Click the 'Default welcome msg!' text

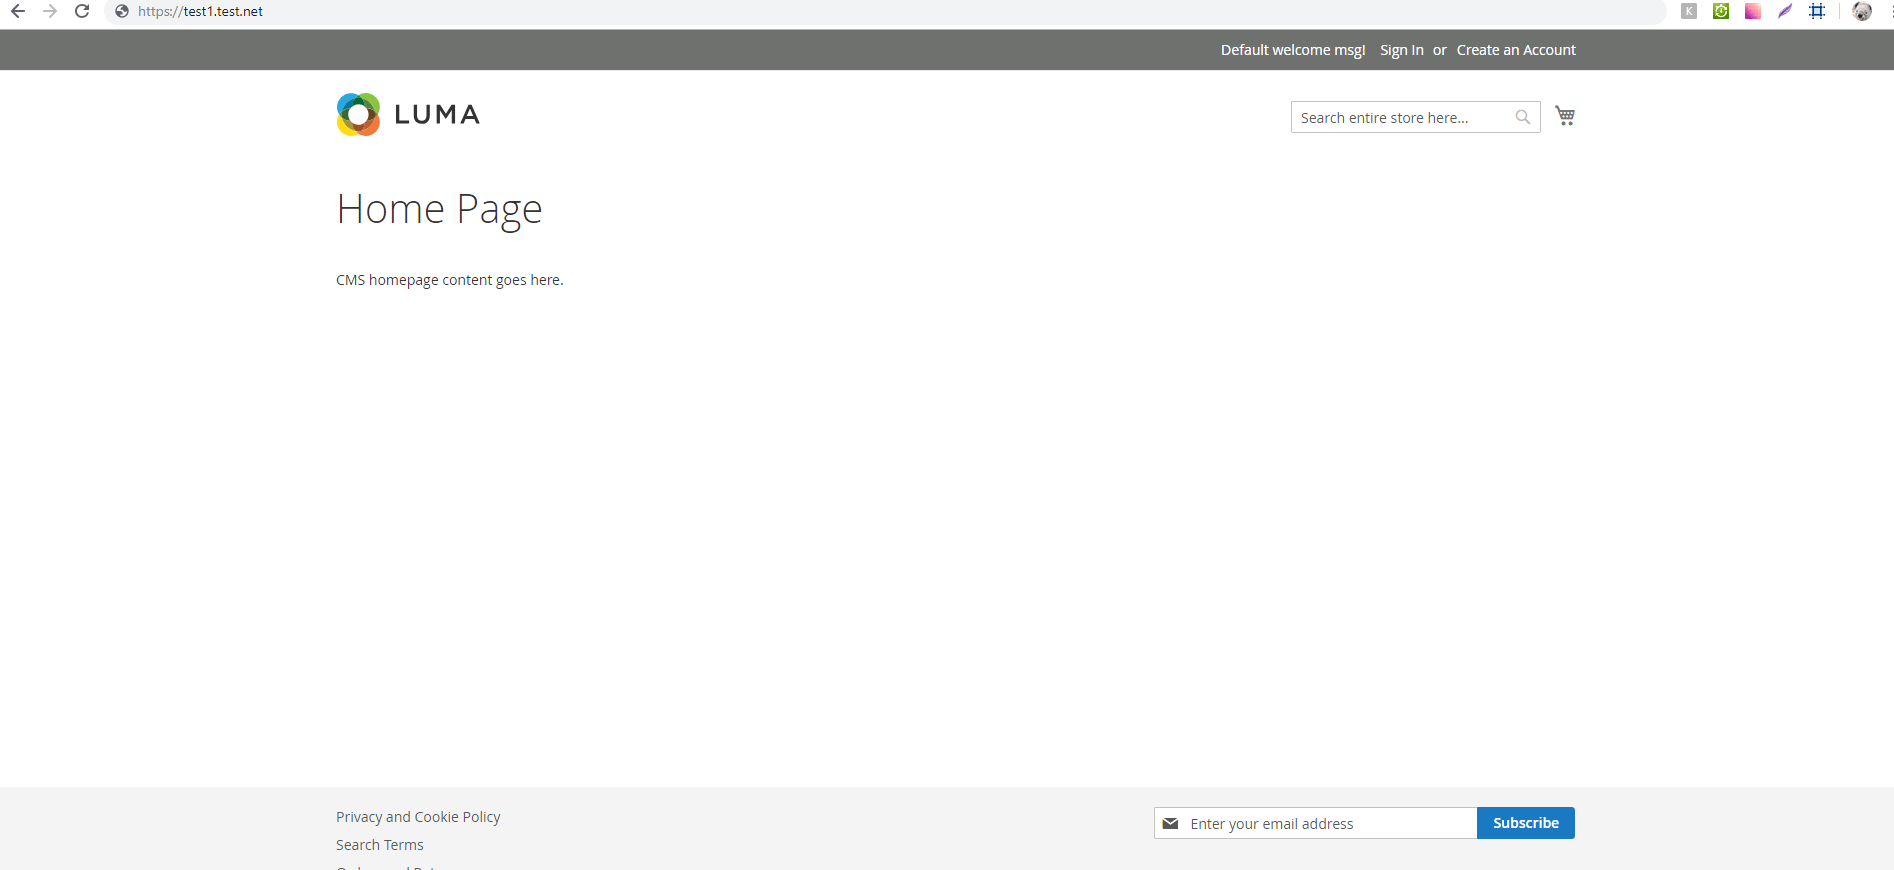coord(1293,50)
